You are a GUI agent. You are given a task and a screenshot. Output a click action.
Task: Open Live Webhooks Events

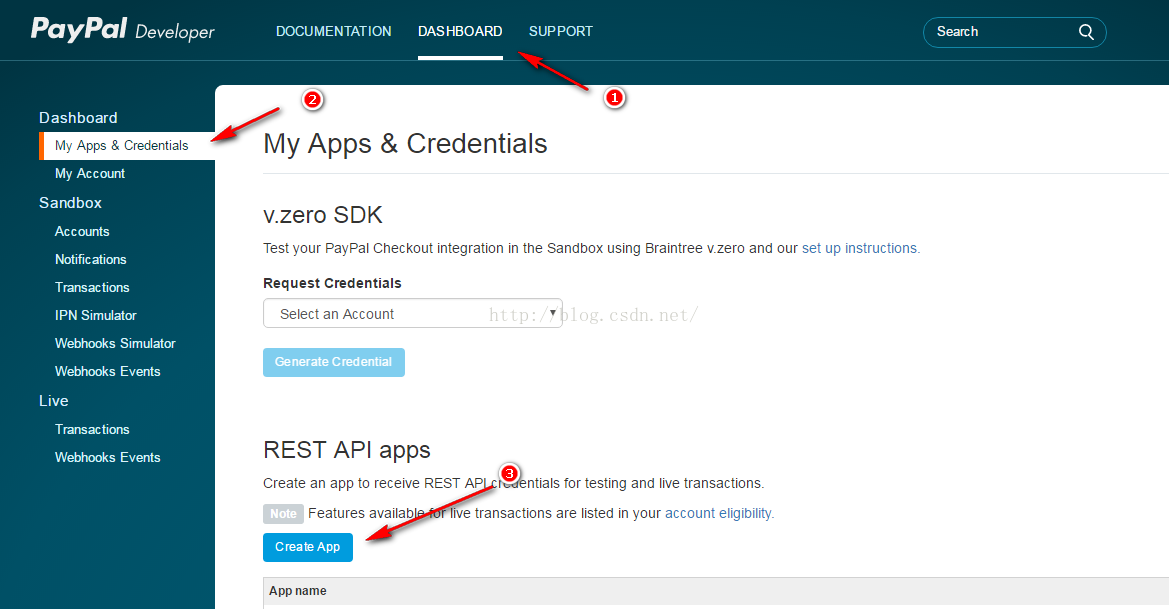click(108, 458)
